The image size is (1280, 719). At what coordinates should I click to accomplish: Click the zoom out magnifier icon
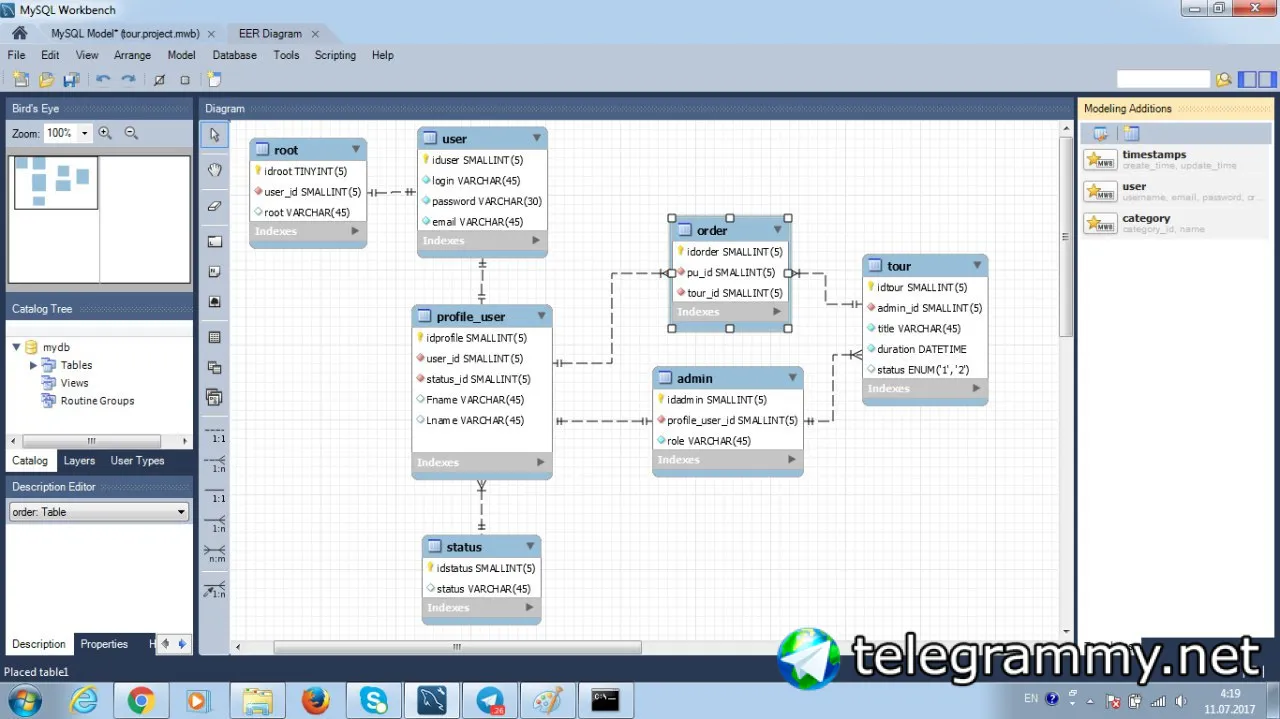pos(131,133)
